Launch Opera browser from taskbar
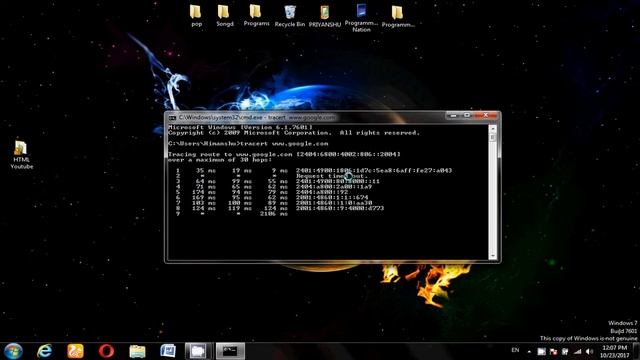The image size is (640, 360). [x=106, y=351]
